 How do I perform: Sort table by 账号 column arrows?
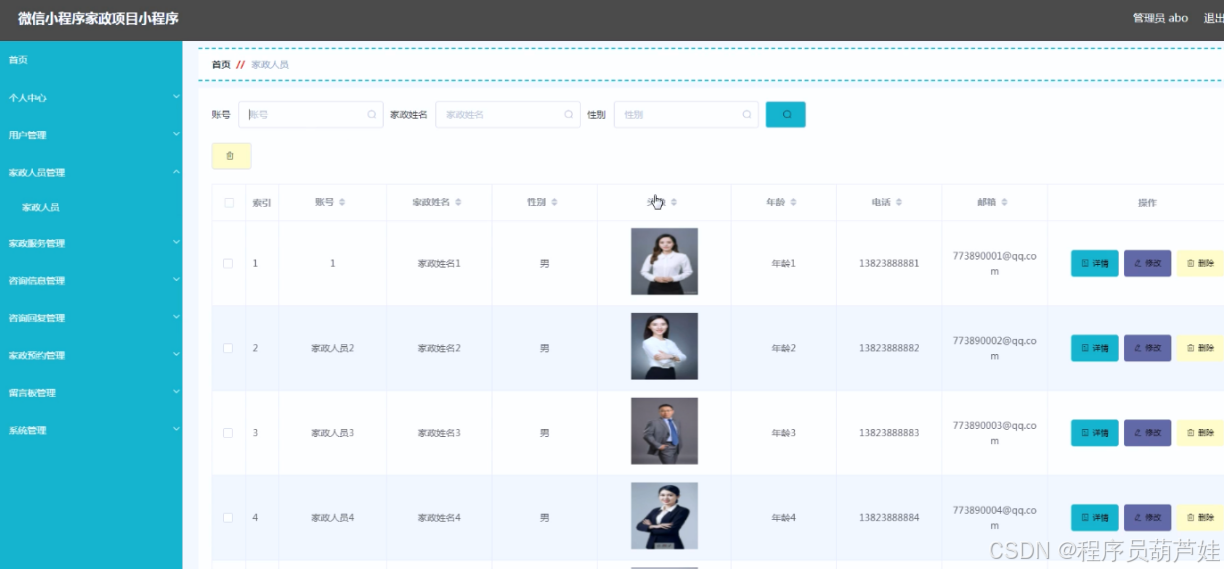[x=342, y=202]
